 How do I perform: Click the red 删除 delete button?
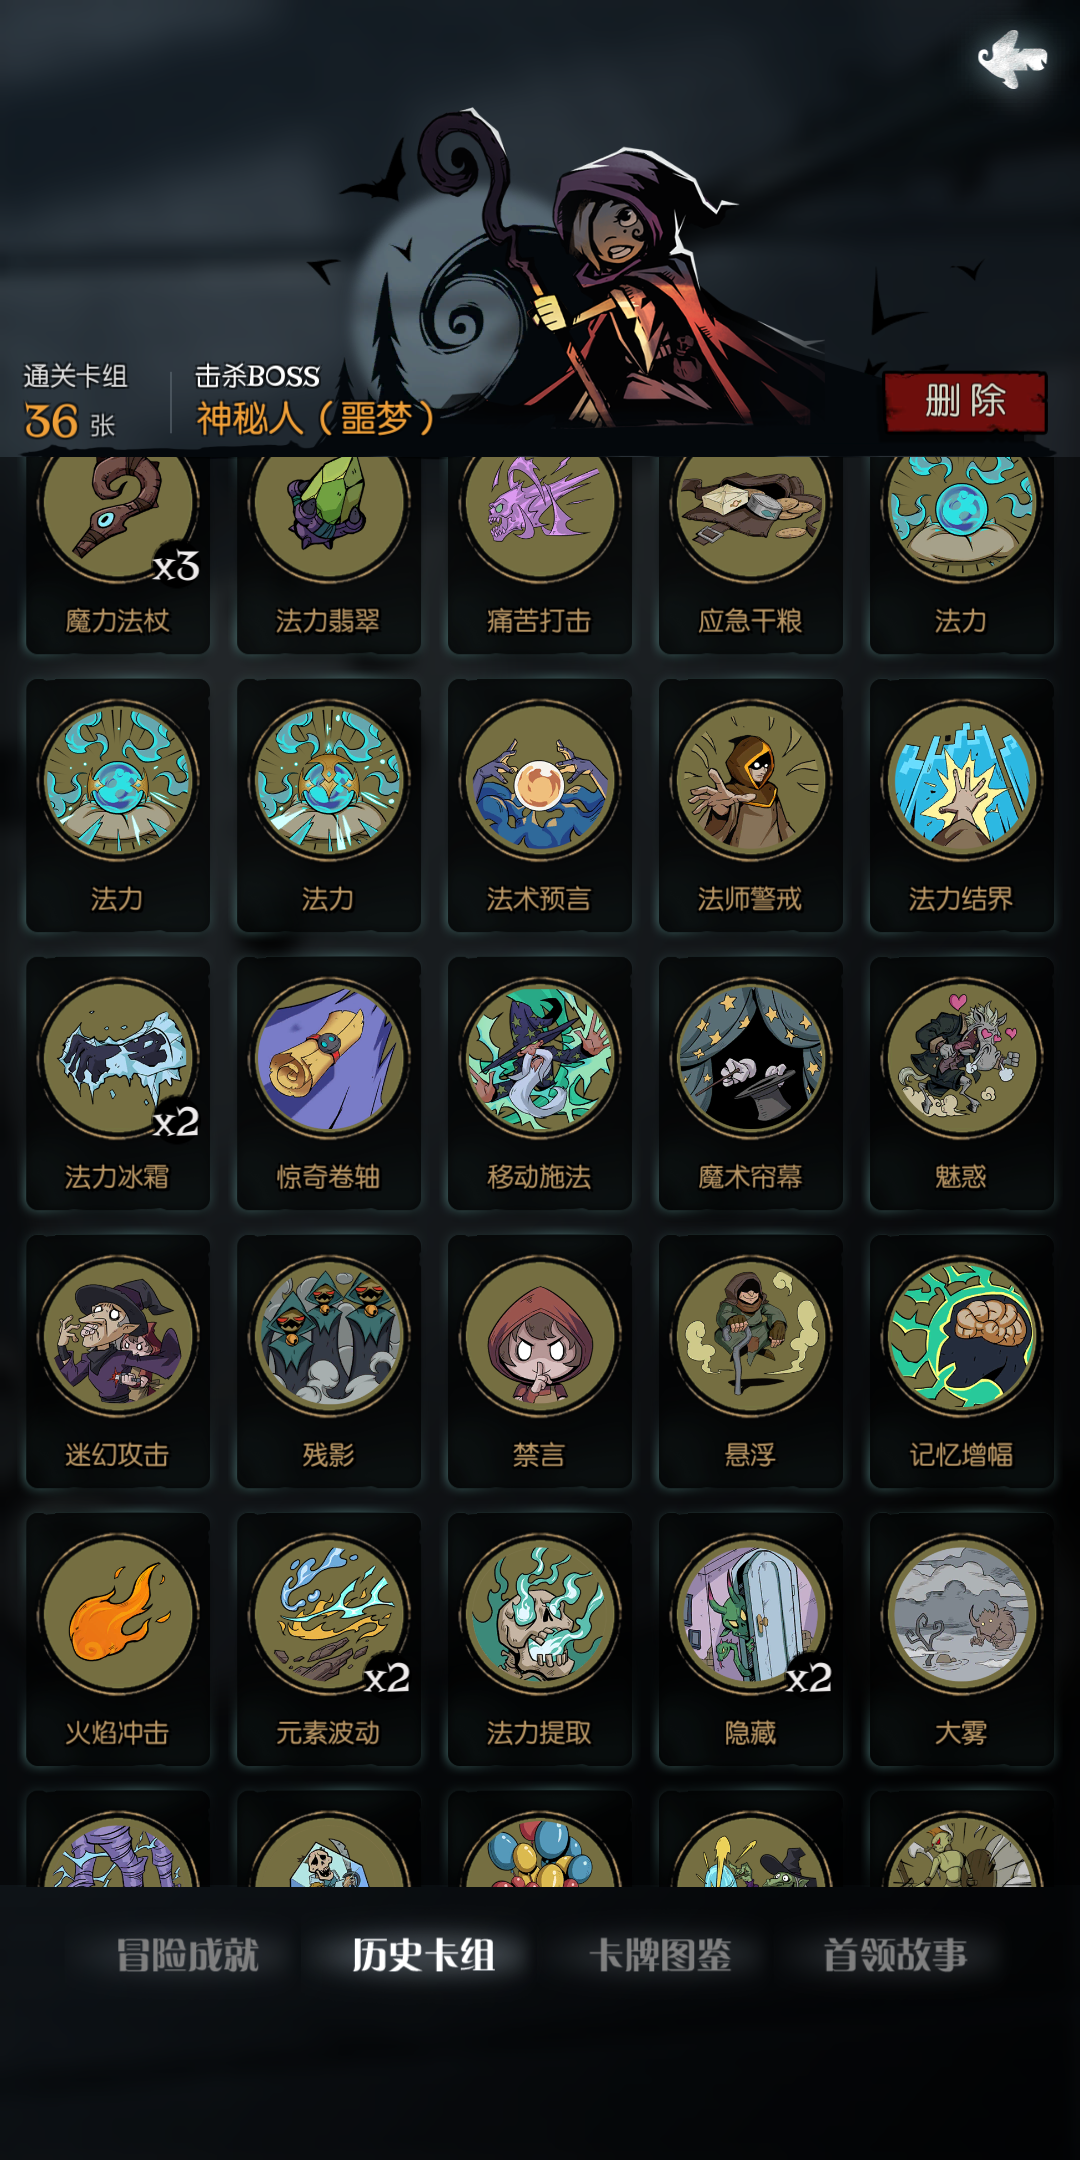965,402
